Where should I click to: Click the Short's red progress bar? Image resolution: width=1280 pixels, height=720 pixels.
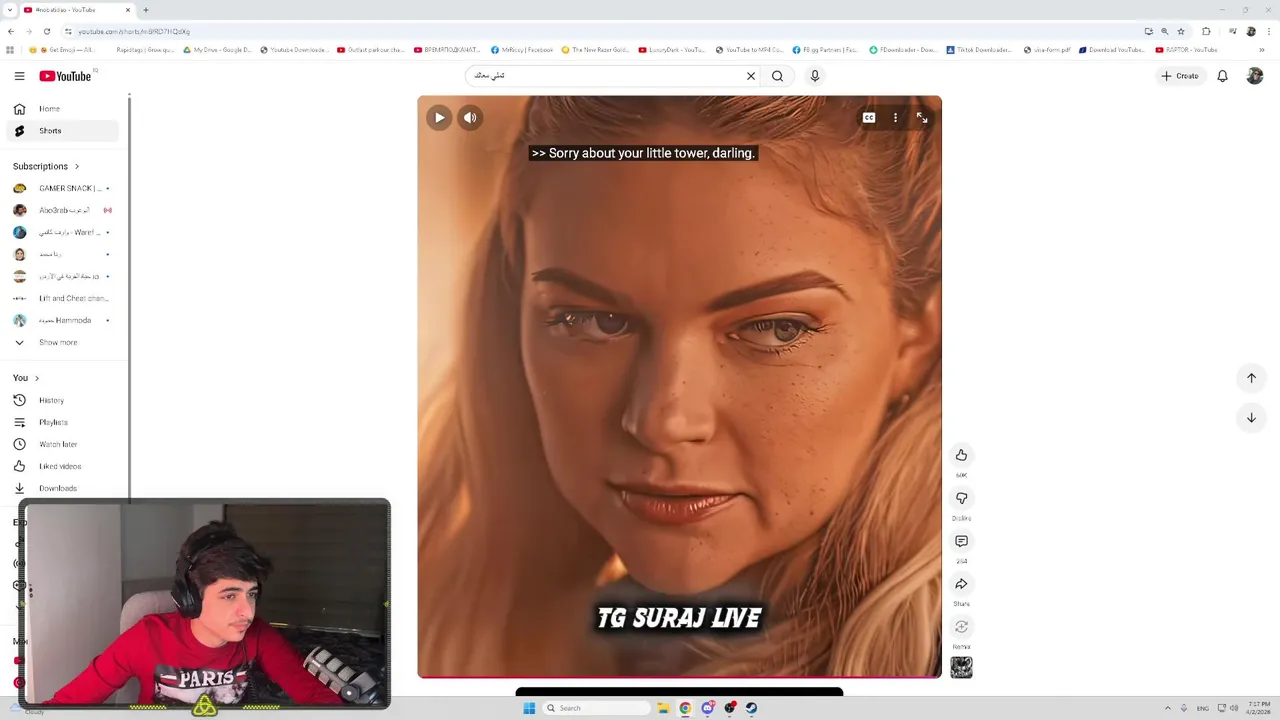coord(679,677)
